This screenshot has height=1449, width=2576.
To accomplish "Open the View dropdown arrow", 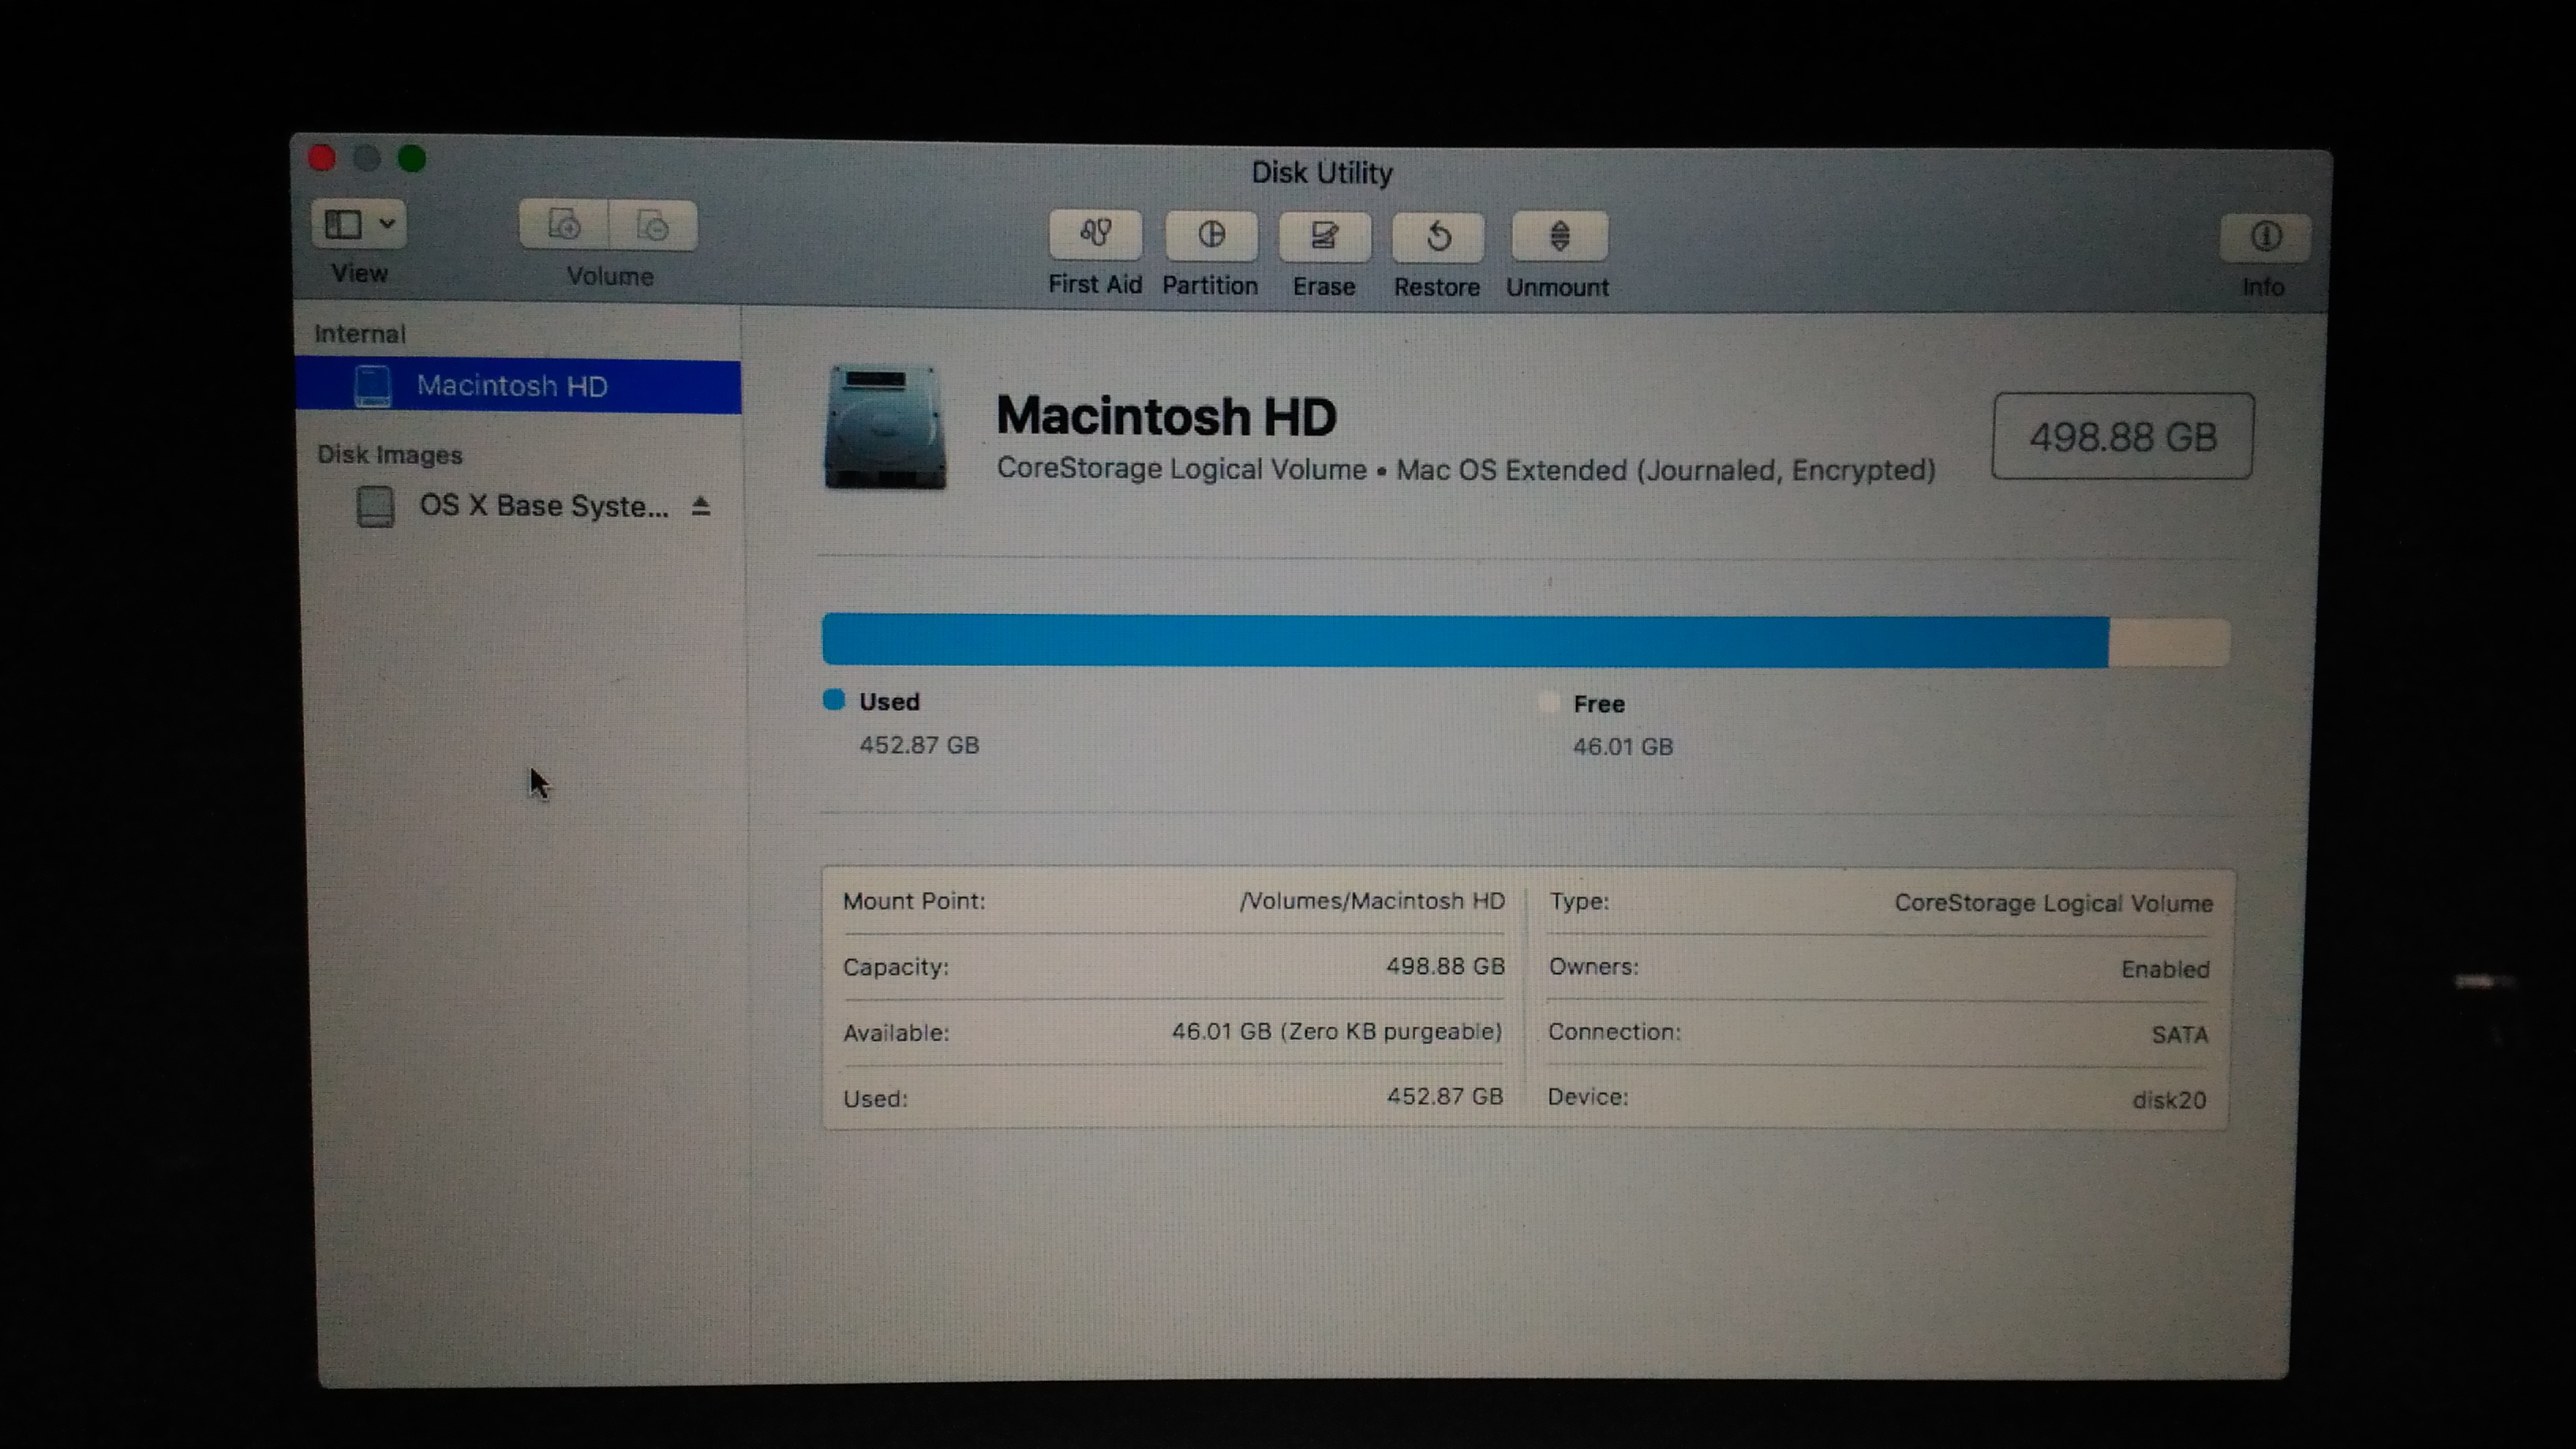I will click(387, 223).
